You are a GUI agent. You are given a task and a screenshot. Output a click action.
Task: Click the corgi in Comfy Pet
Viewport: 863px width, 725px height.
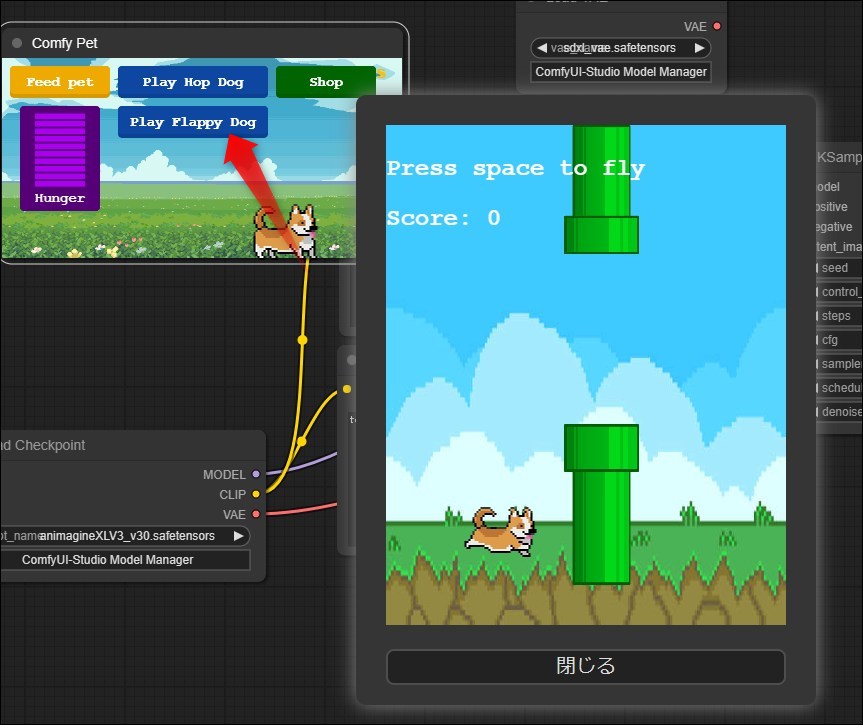(285, 231)
